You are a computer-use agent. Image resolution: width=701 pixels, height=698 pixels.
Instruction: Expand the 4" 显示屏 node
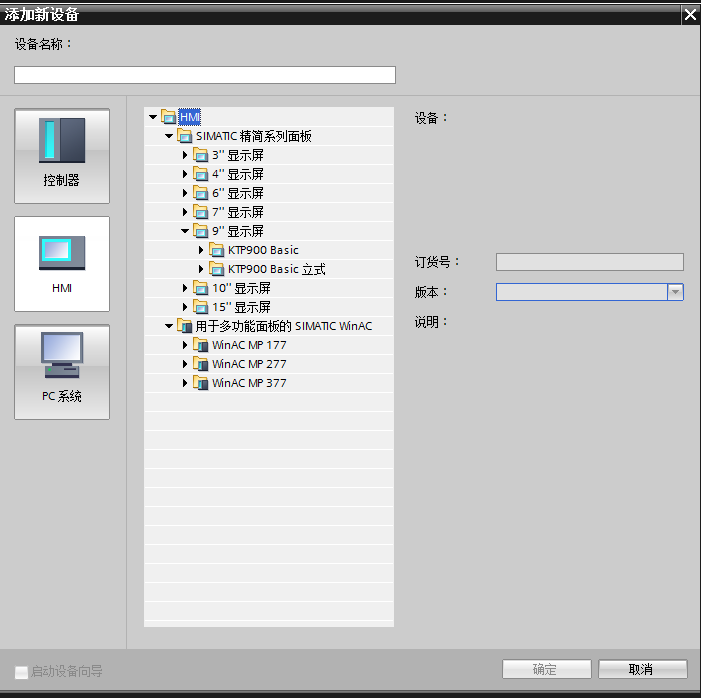[185, 174]
